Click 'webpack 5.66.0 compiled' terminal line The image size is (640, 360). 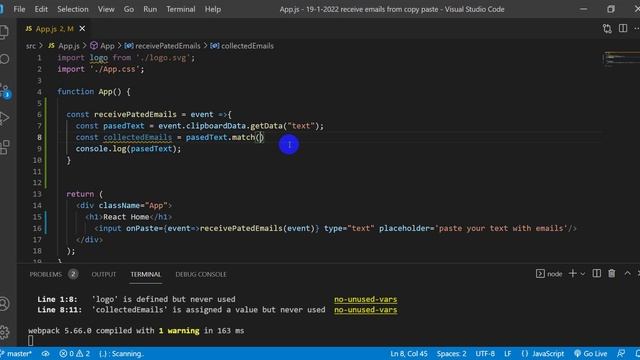(x=136, y=331)
